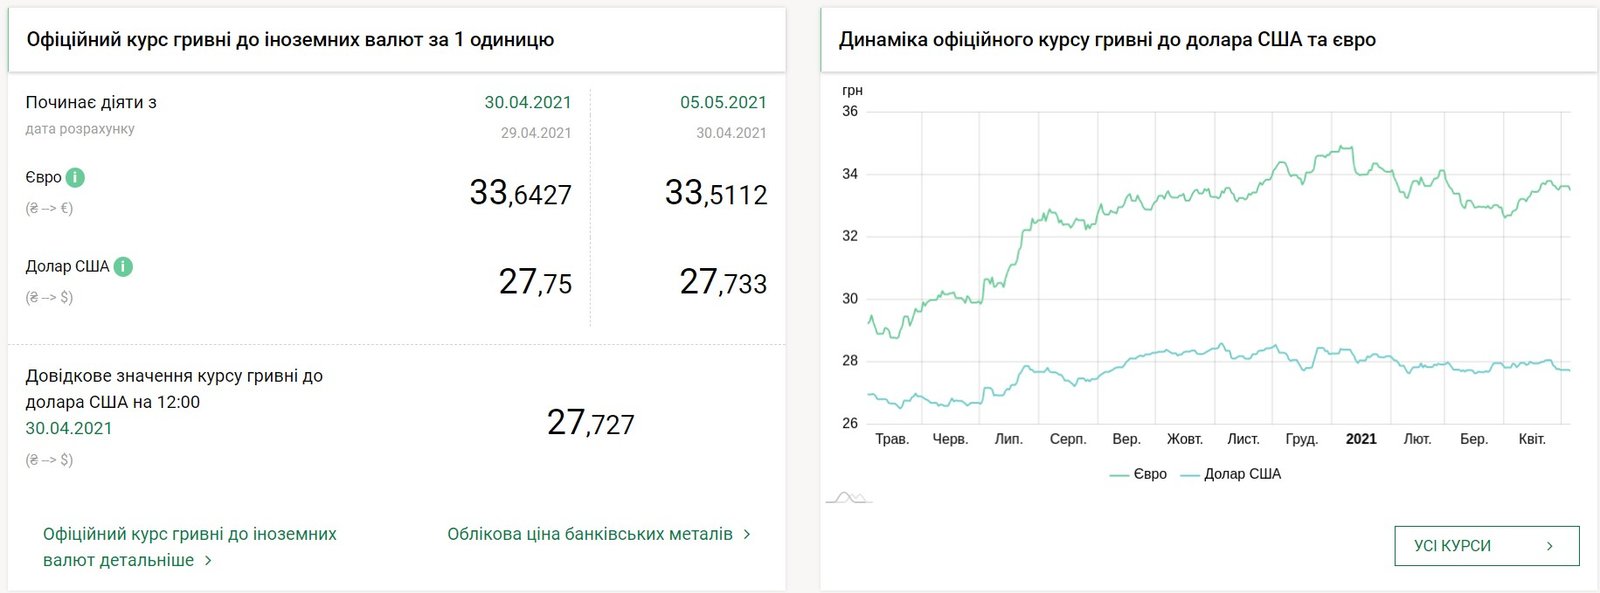Click the chevron arrow inside УСІ КУРСИ button
The width and height of the screenshot is (1600, 593).
tap(1548, 546)
